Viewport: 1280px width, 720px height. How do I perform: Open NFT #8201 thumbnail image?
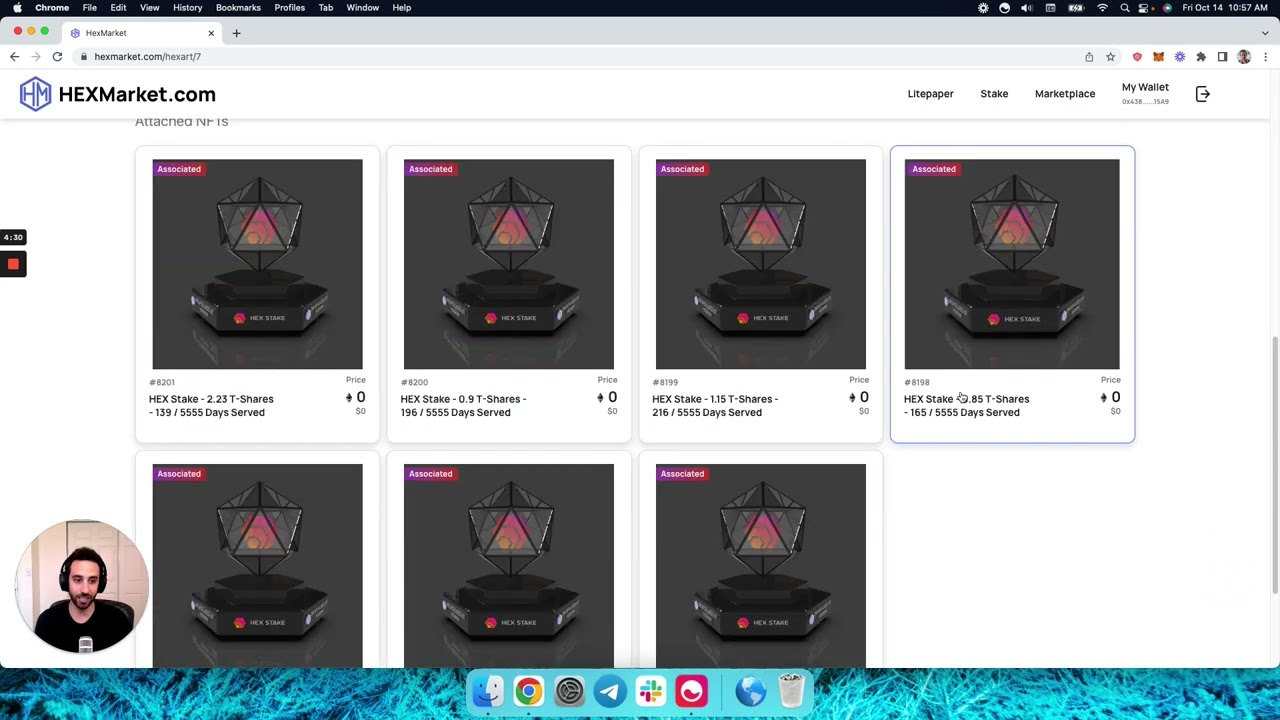(x=257, y=264)
